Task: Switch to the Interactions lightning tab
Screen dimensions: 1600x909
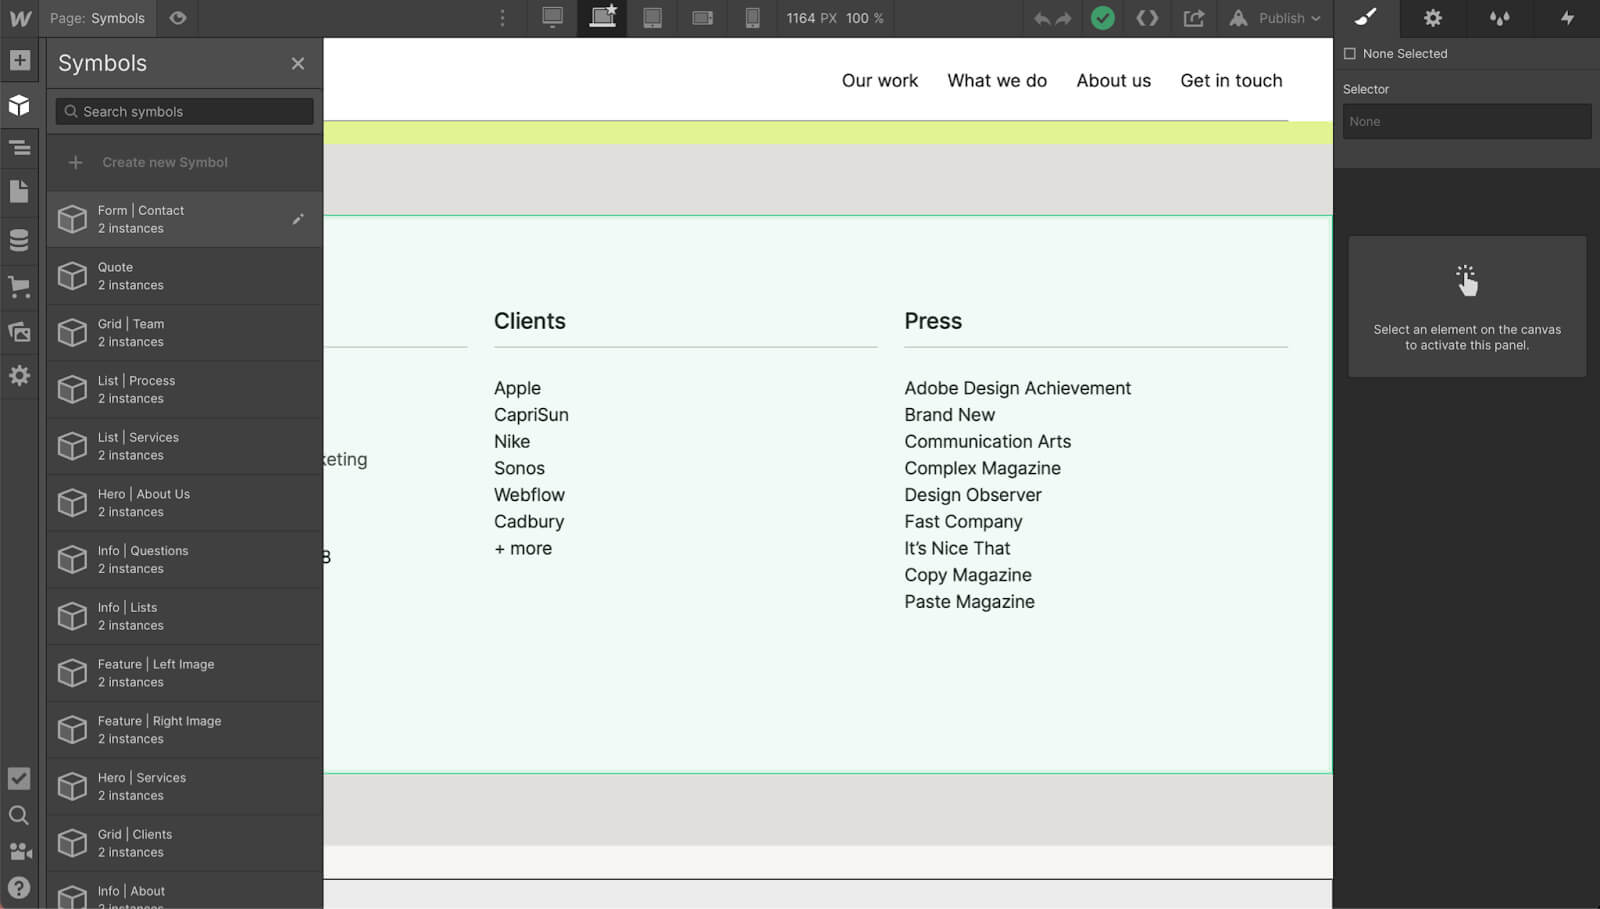Action: coord(1566,18)
